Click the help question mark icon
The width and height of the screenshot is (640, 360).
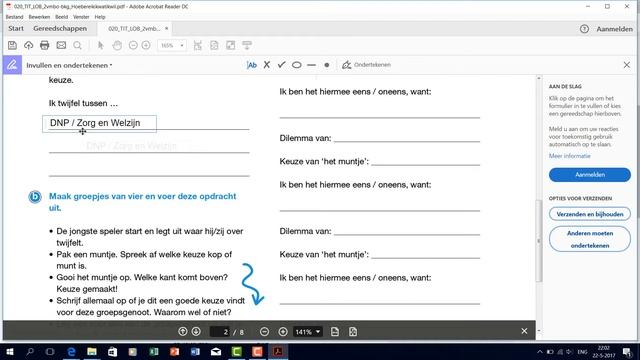(584, 29)
